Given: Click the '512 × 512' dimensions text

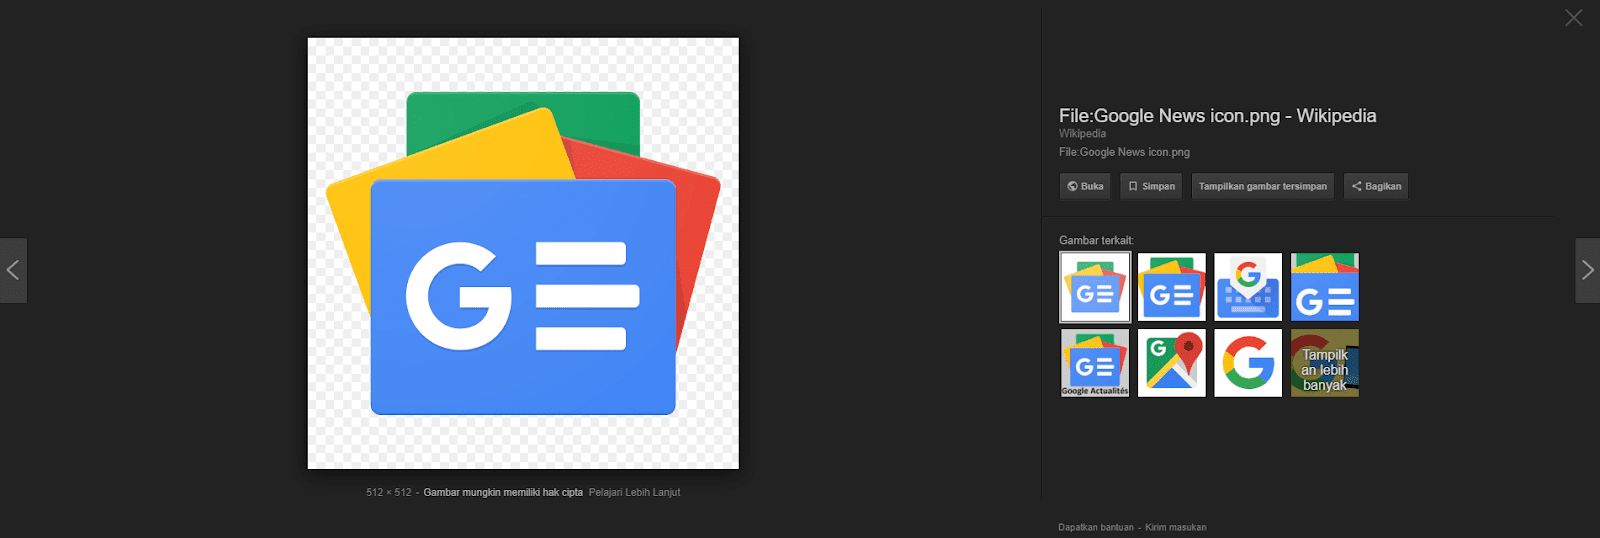Looking at the screenshot, I should coord(388,492).
